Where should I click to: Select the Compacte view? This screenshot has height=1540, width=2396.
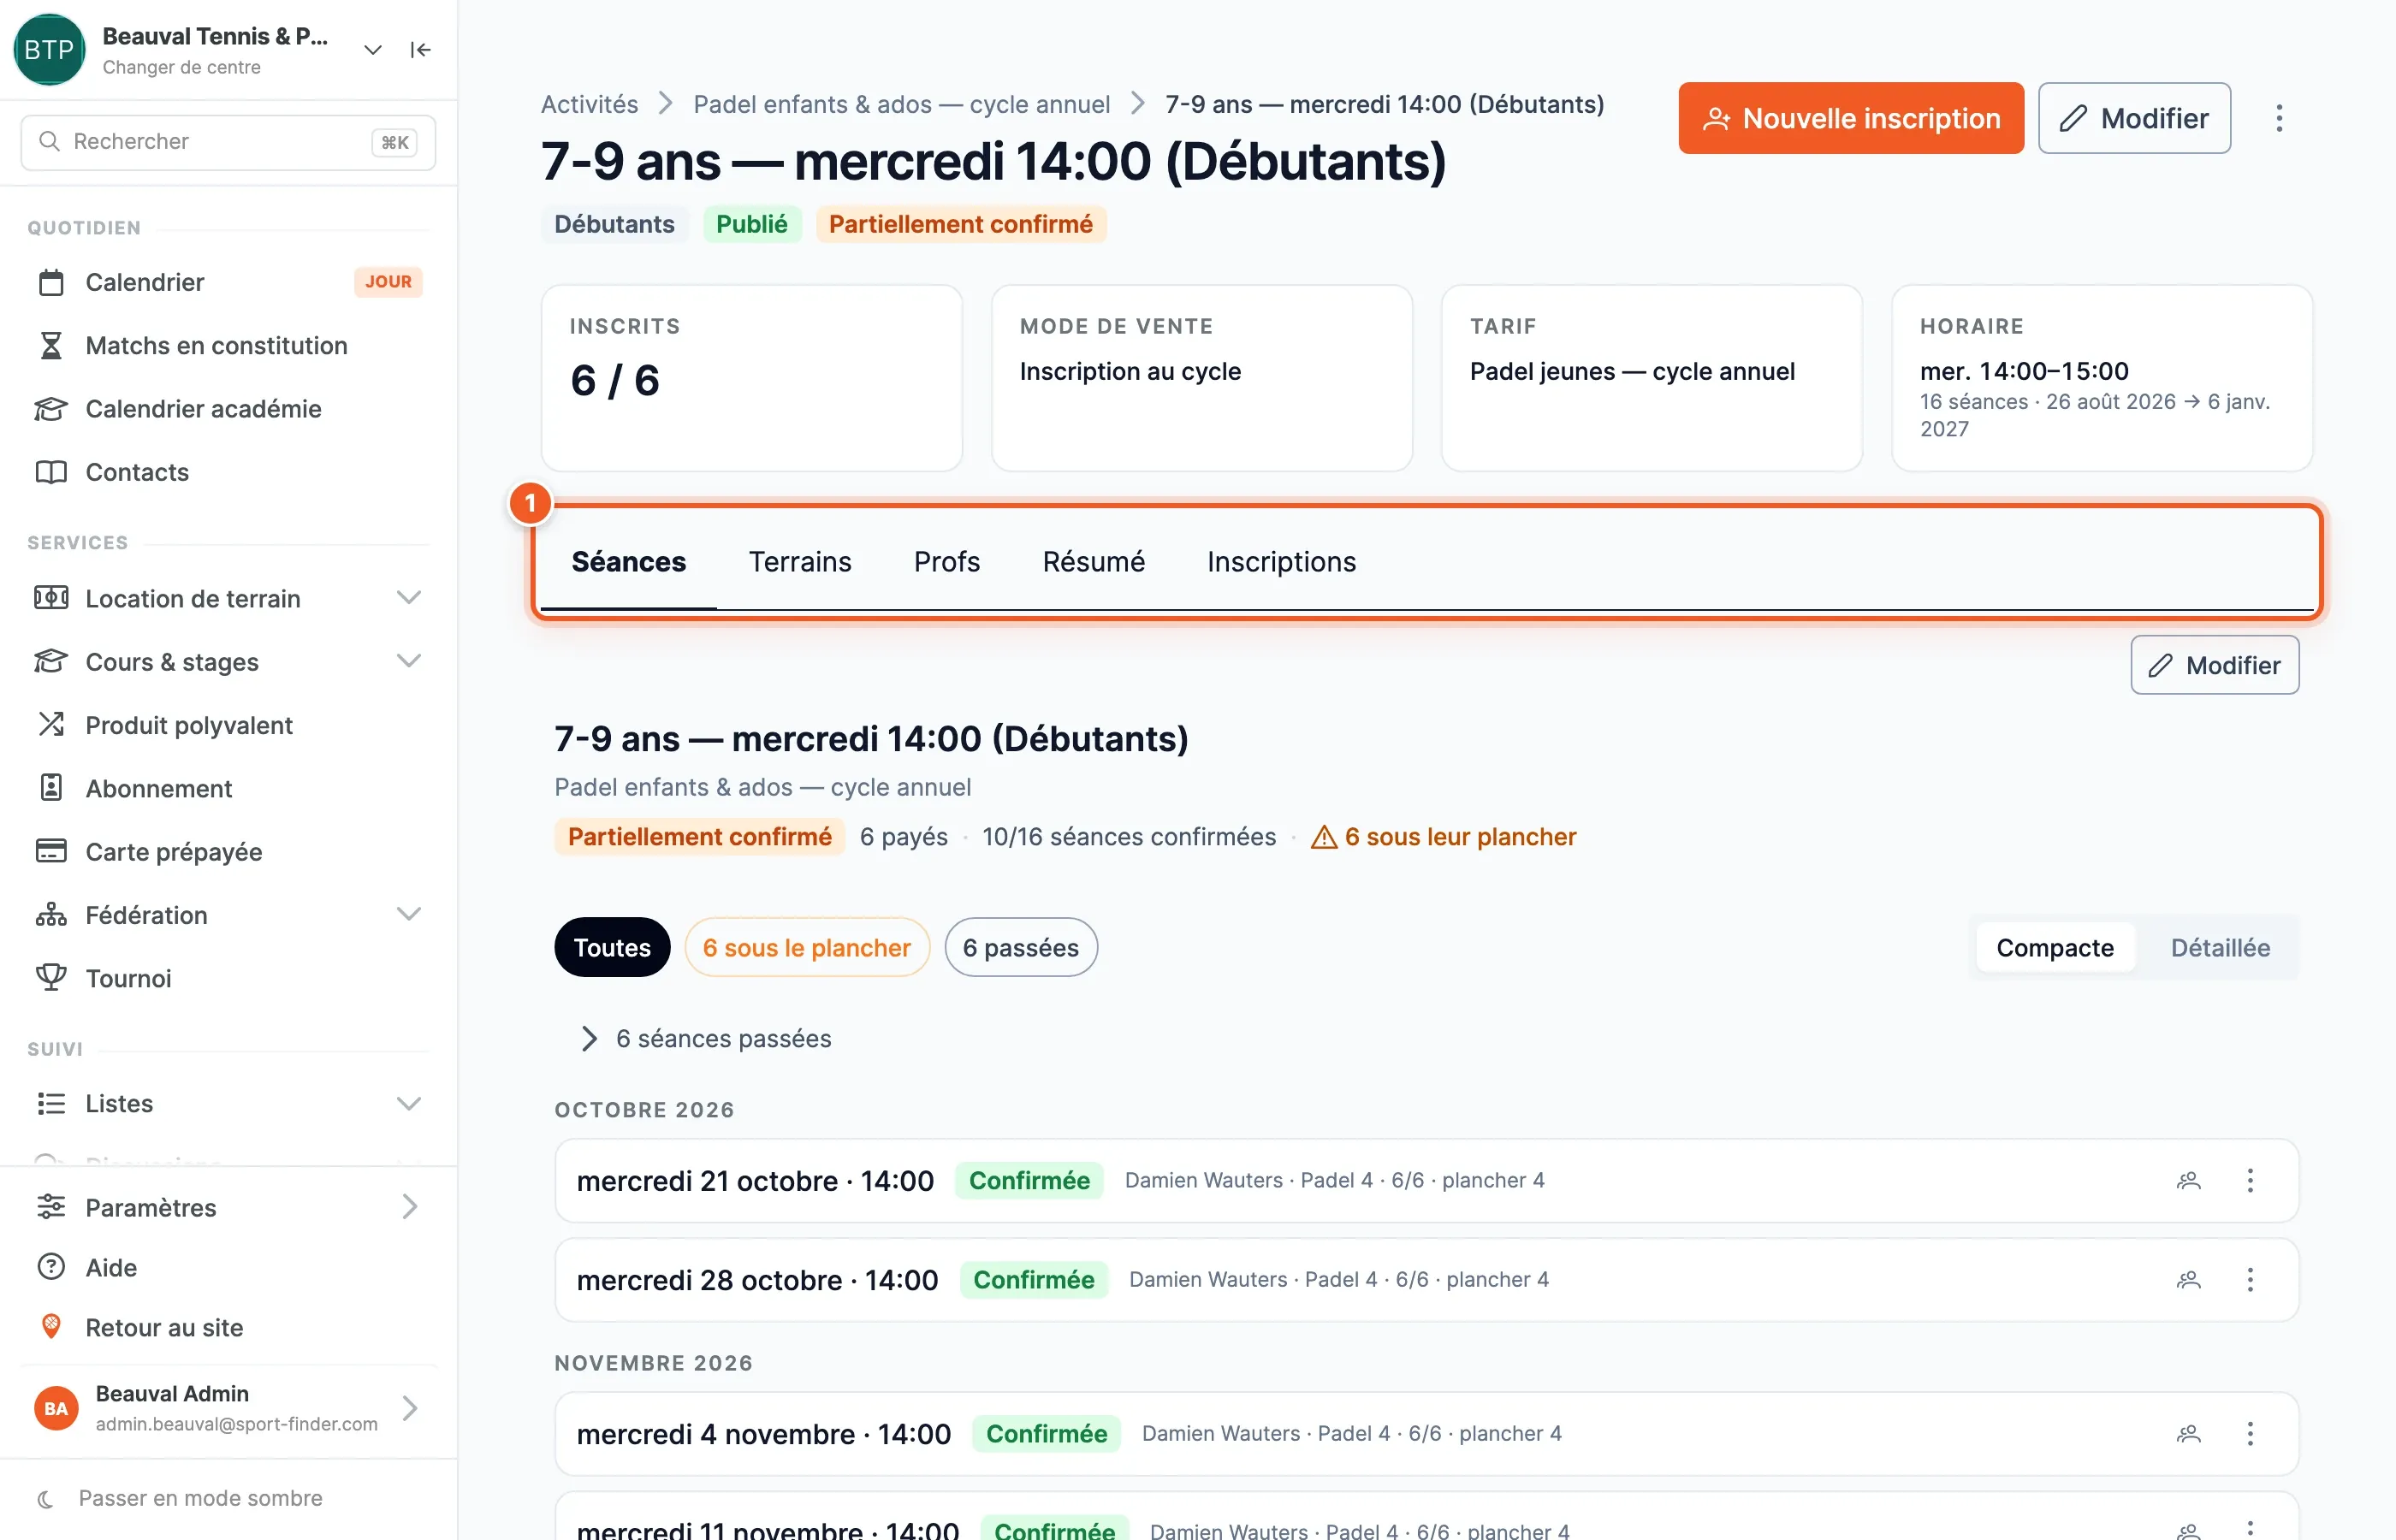coord(2055,947)
